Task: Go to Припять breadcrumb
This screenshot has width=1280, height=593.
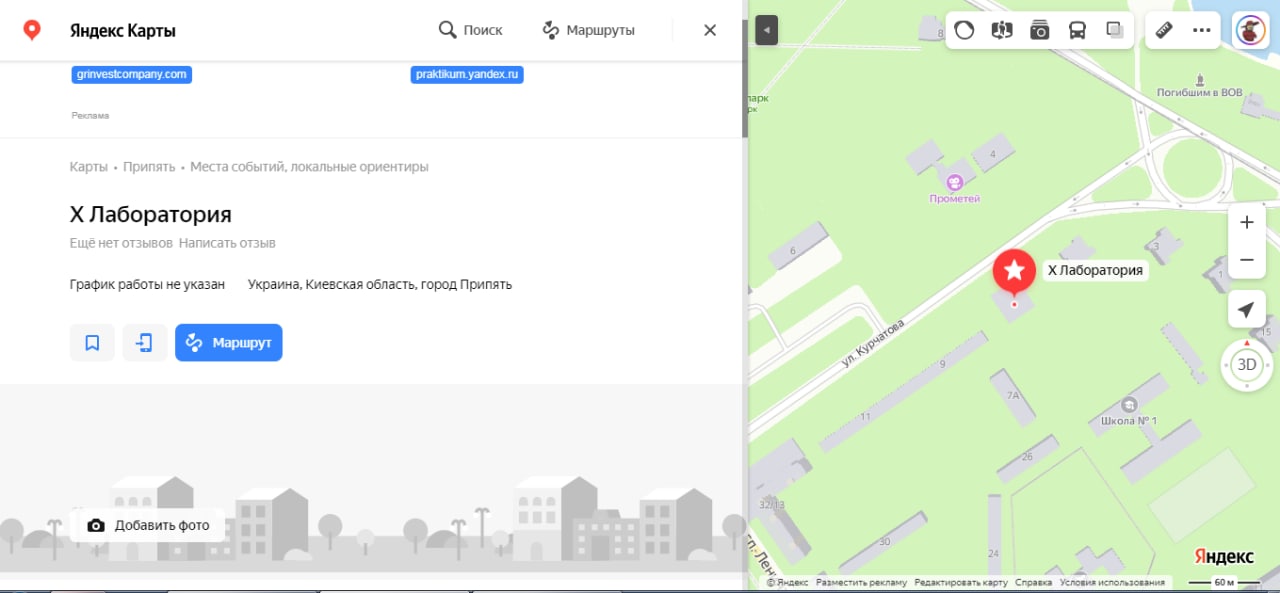Action: [149, 167]
